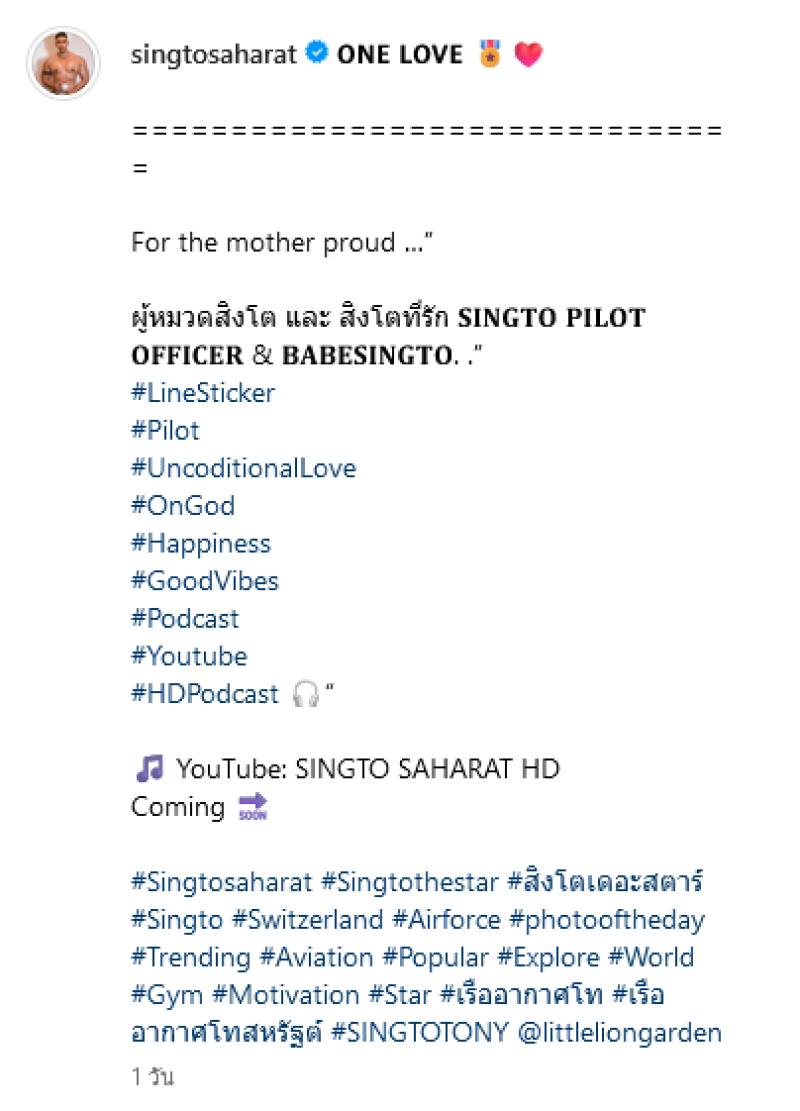This screenshot has width=800, height=1111.
Task: Open the #SINGTOTONY hashtag
Action: pos(420,1032)
